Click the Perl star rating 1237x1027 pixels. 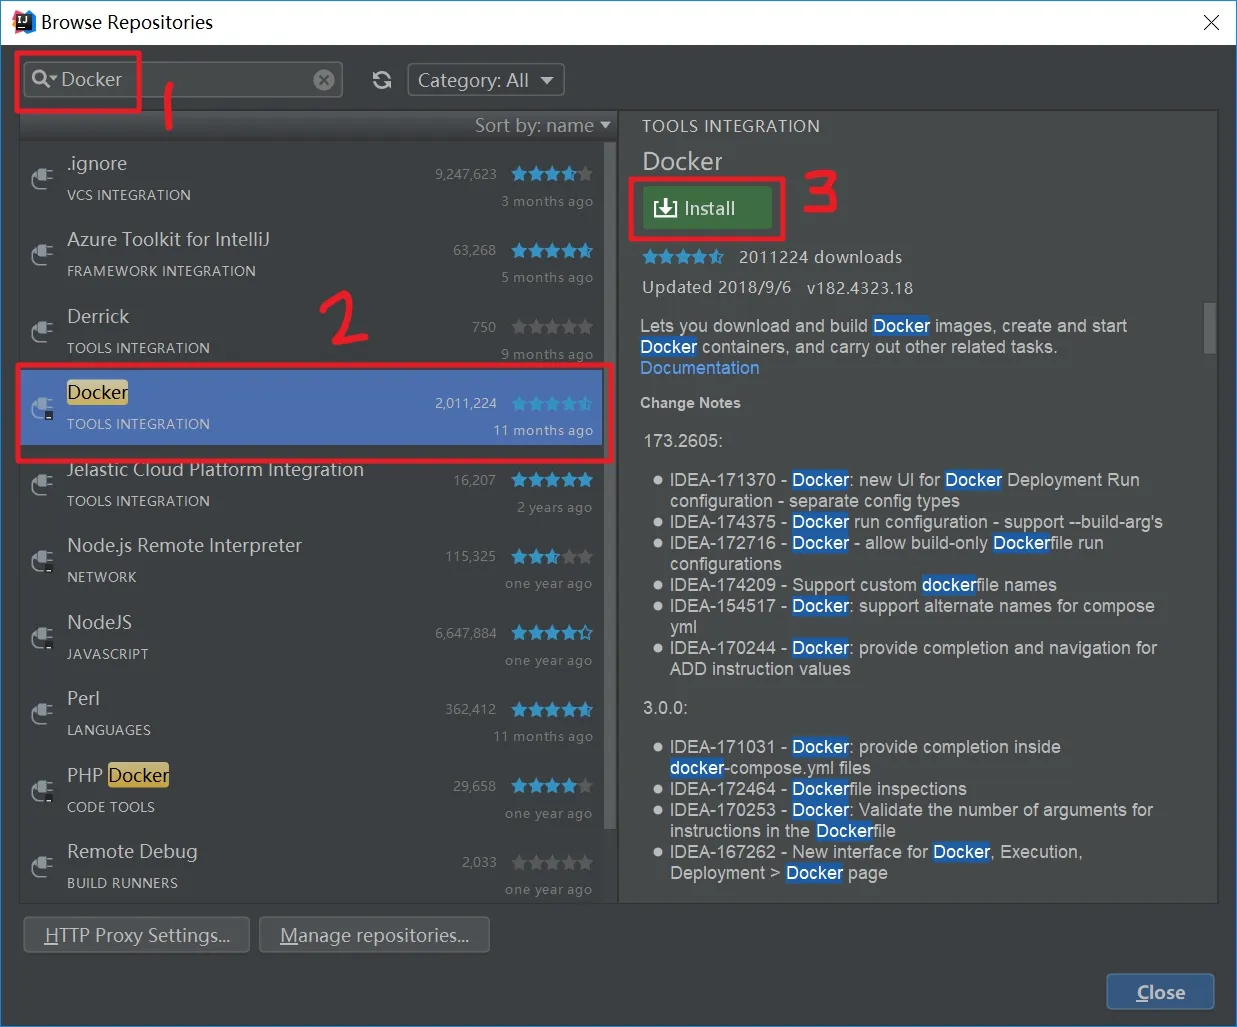[552, 709]
